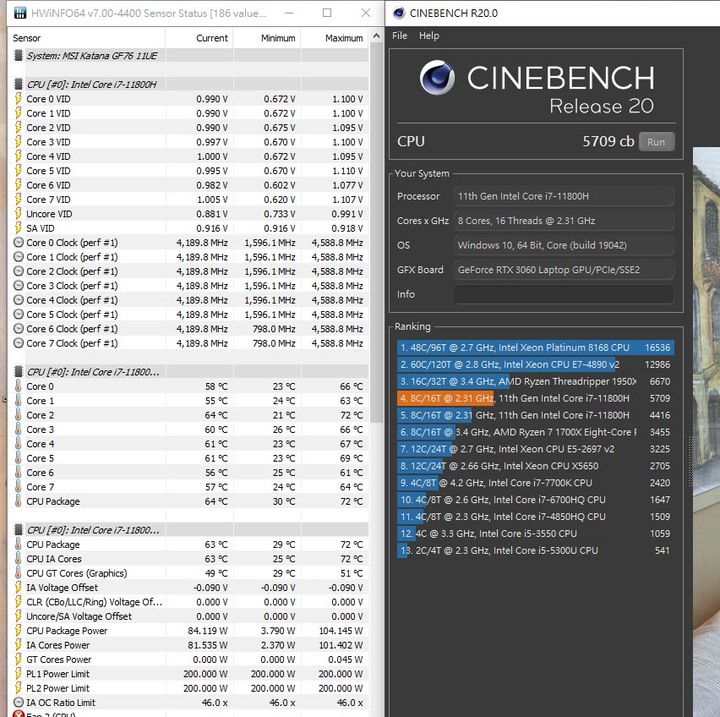Maximize the HWiNFO64 Sensor Status window
This screenshot has height=717, width=720.
coord(327,14)
